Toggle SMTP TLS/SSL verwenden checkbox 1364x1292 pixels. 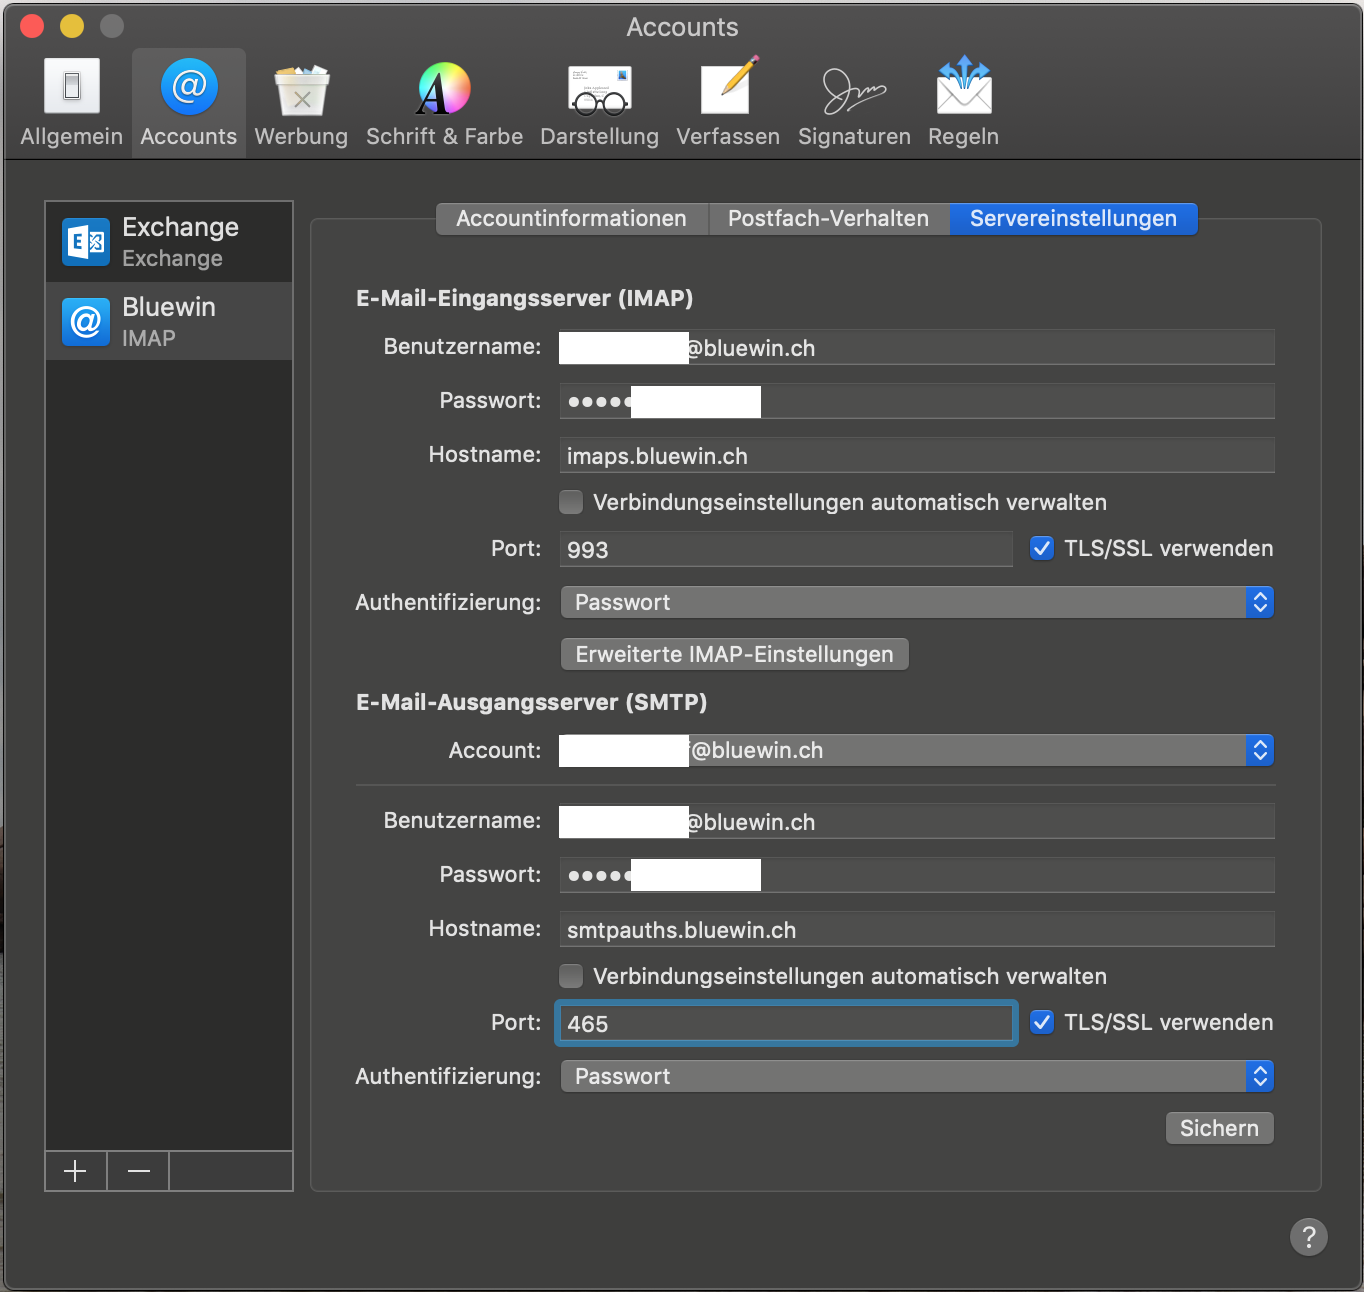[x=1042, y=1022]
